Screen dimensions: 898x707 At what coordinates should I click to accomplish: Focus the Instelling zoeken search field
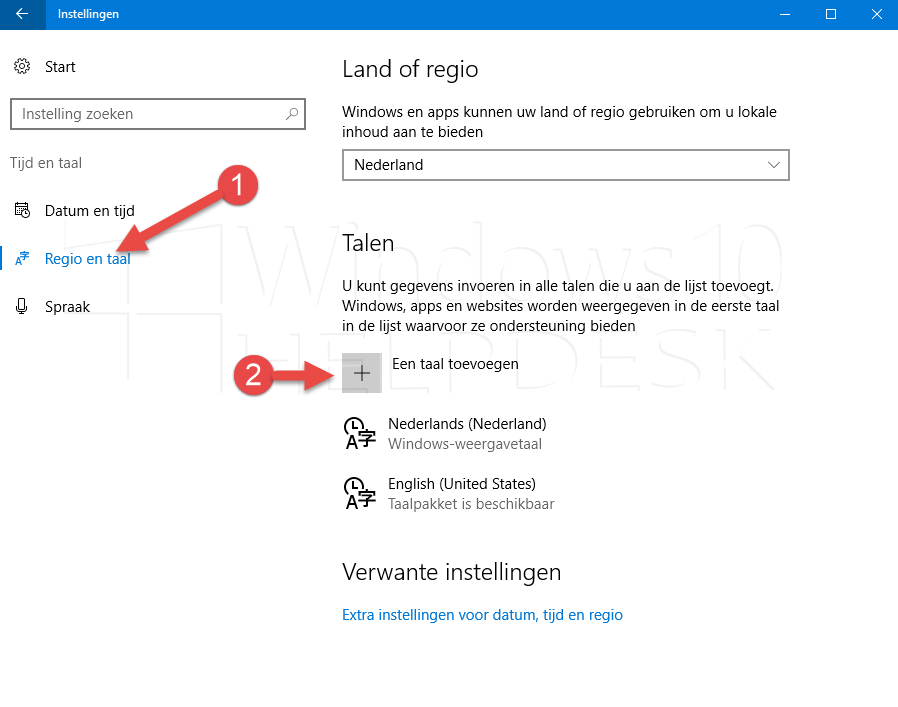click(157, 114)
